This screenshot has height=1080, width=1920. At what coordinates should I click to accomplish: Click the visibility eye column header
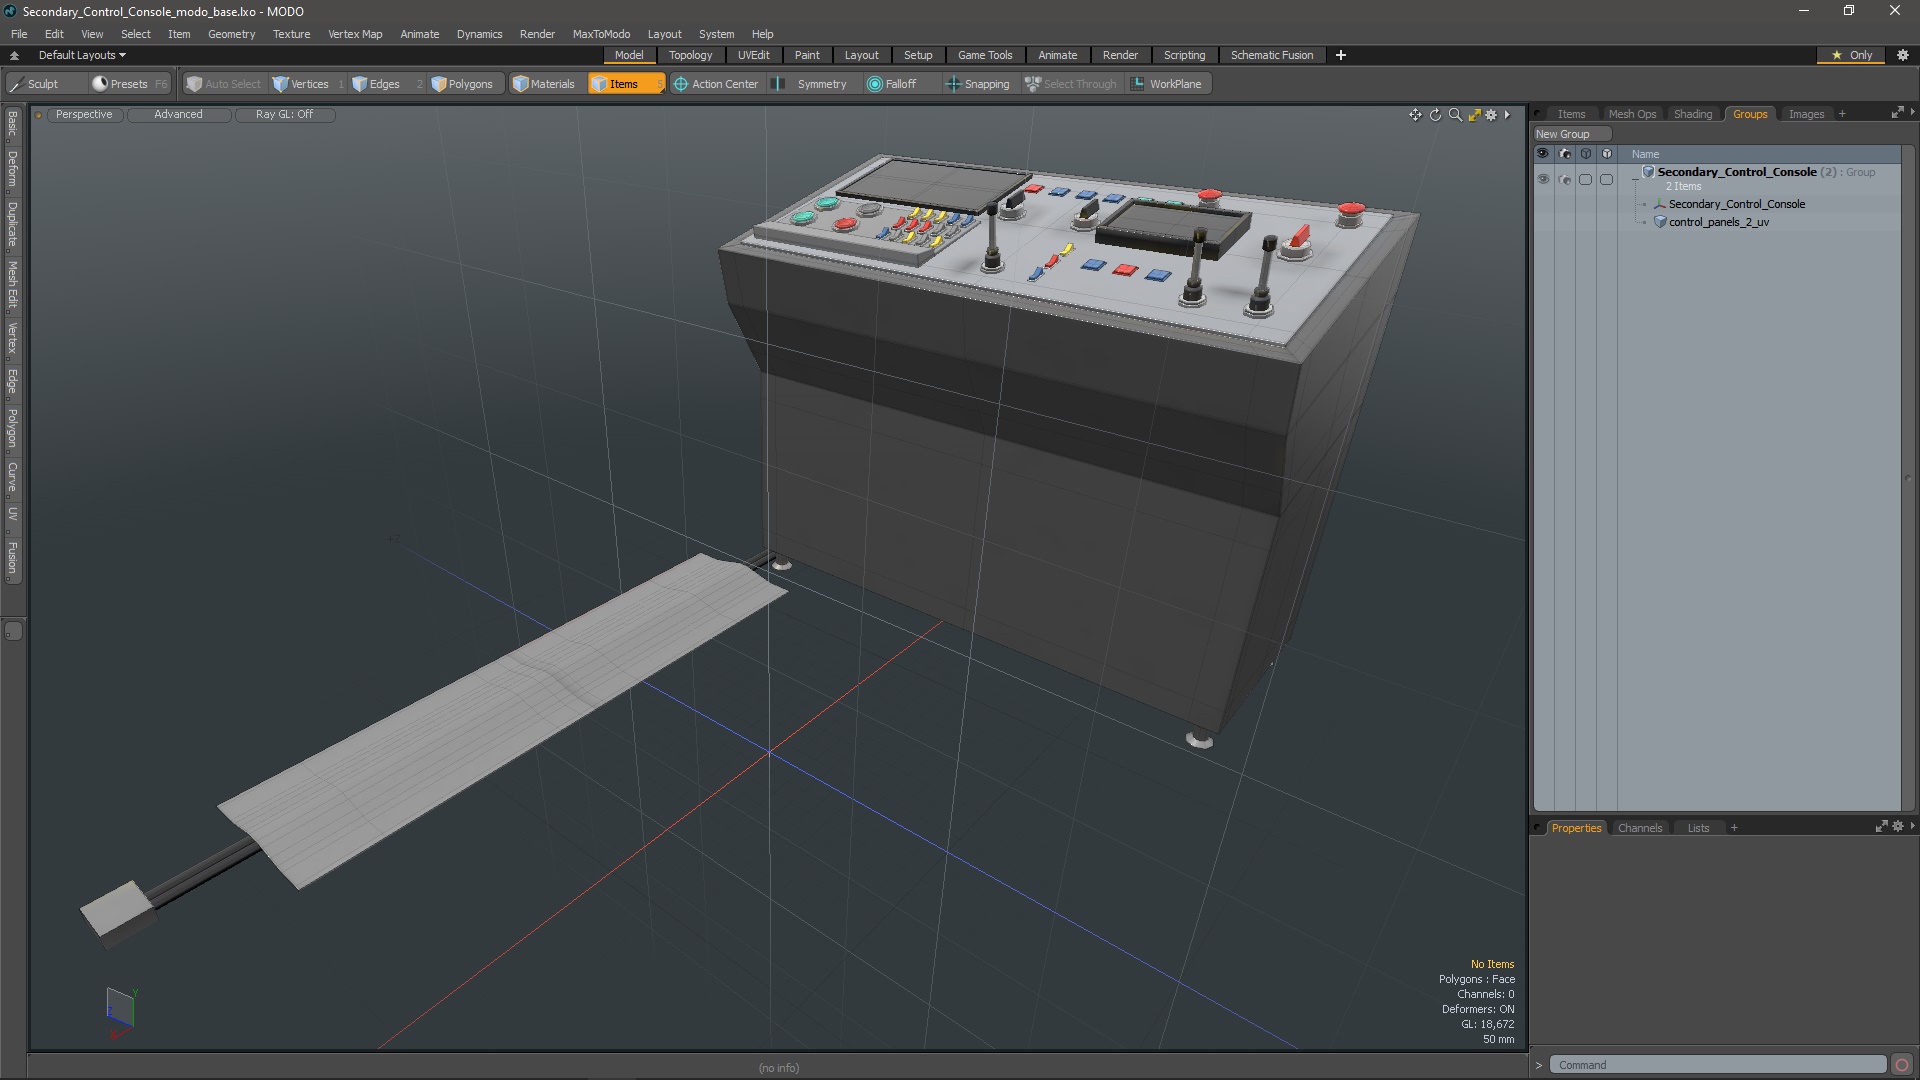(1542, 154)
